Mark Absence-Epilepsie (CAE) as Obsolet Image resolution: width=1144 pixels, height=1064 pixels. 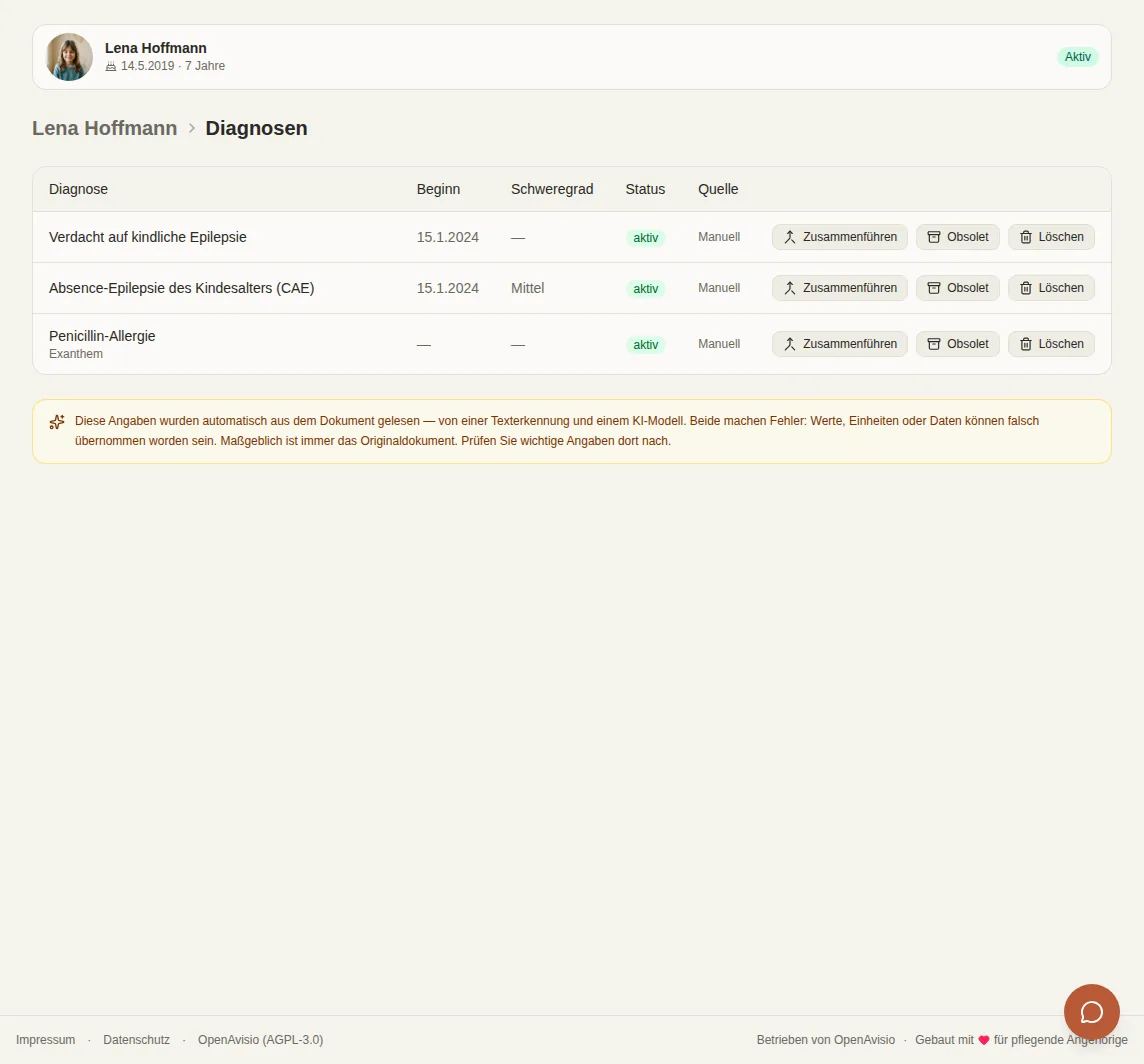tap(957, 288)
